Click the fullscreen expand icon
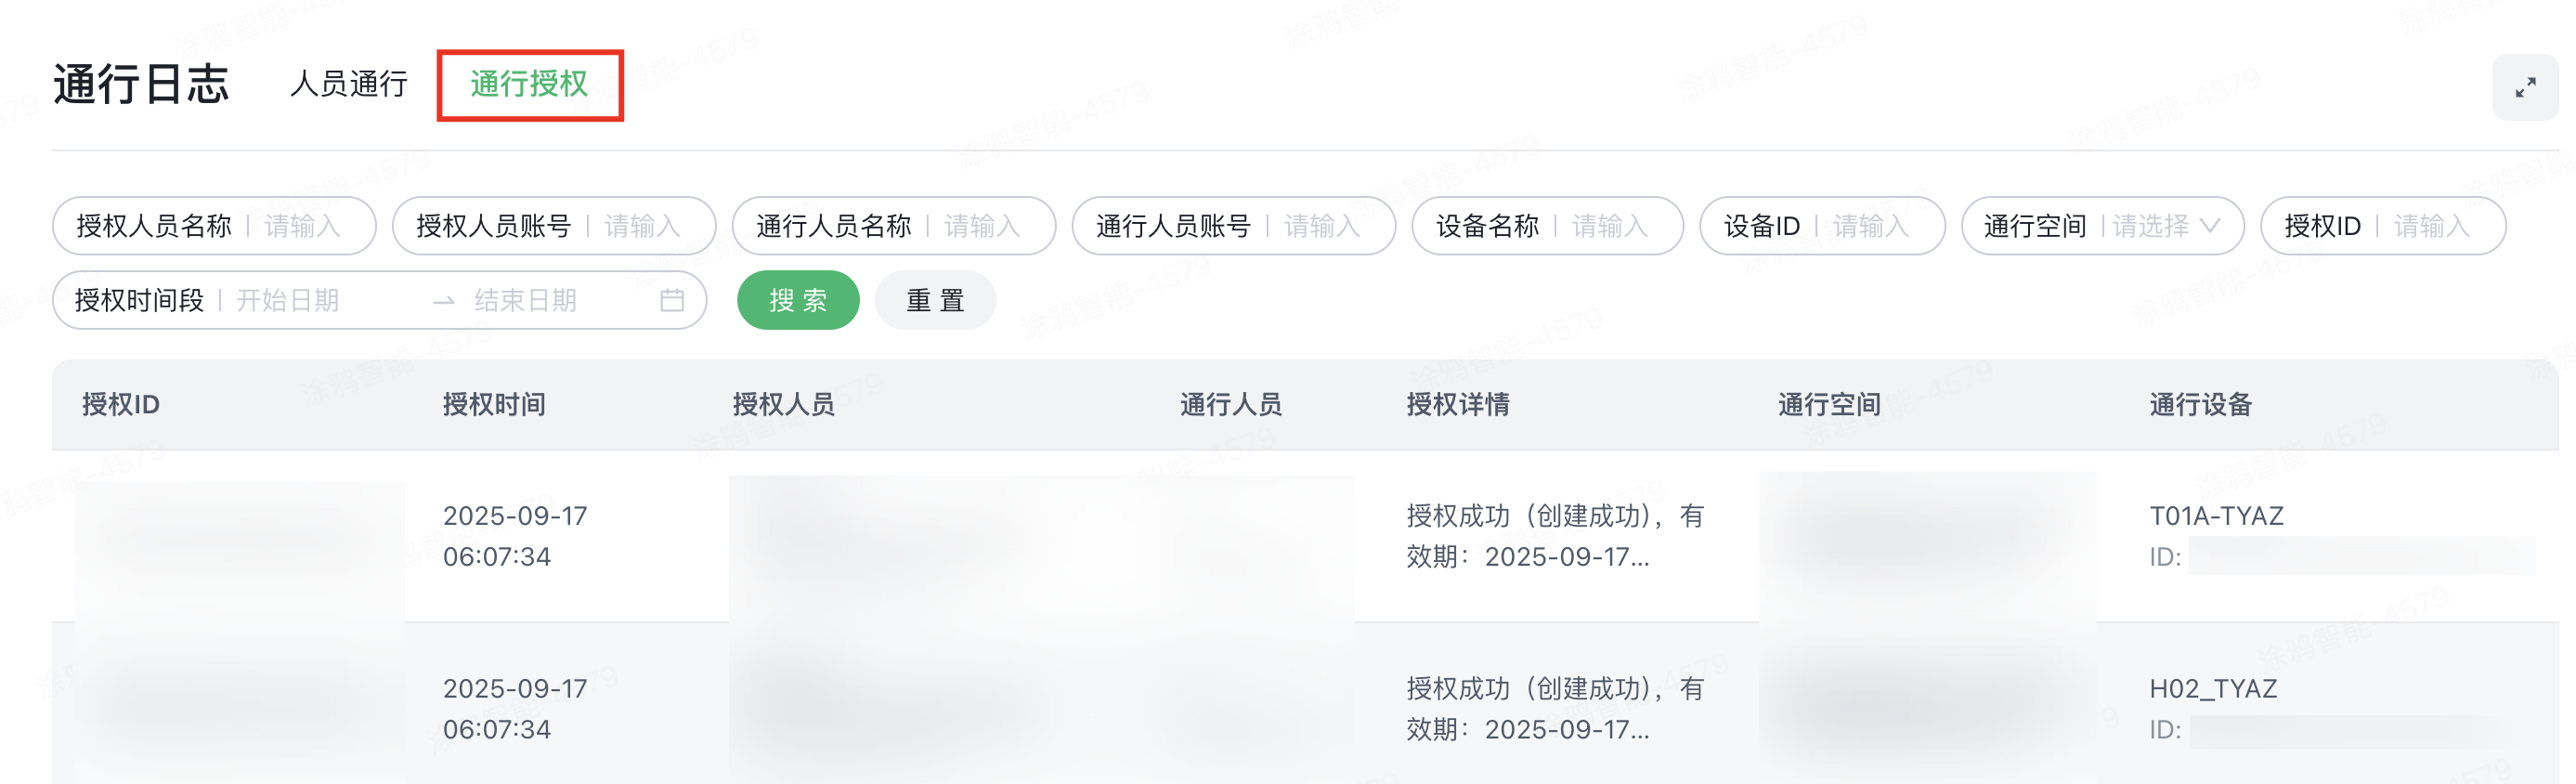The width and height of the screenshot is (2576, 784). 2527,86
